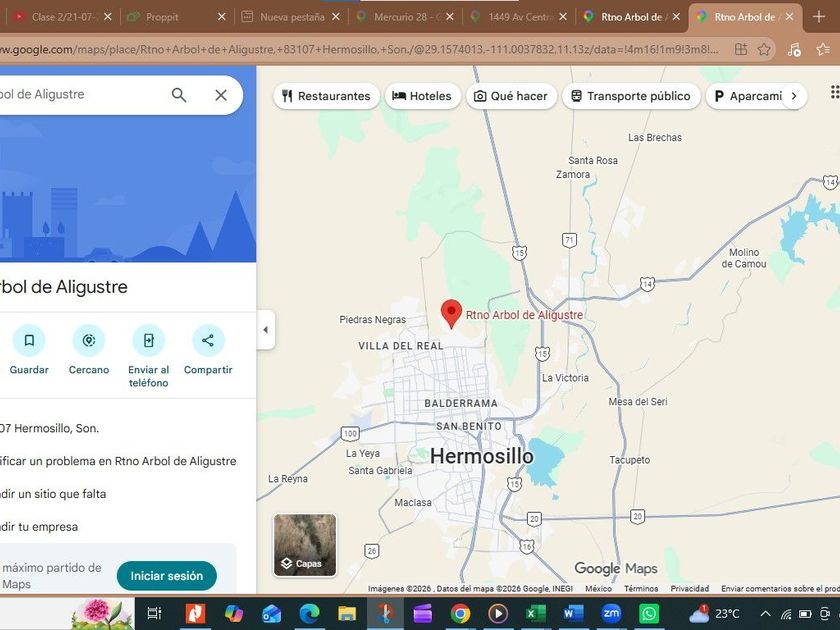
Task: Filter map by Hoteles
Action: click(422, 96)
